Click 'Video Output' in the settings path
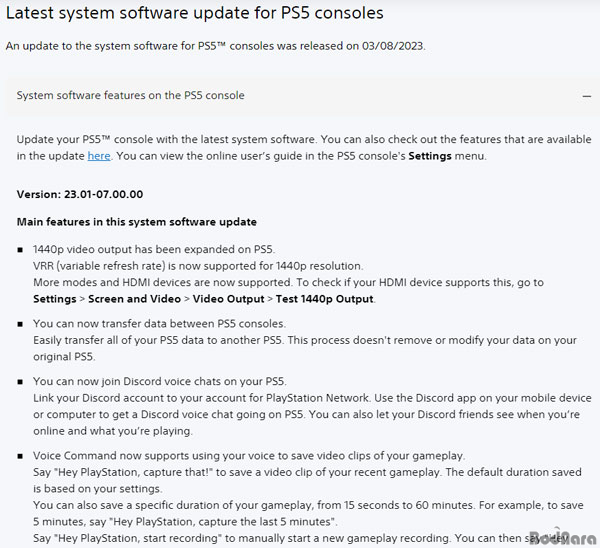 (x=228, y=299)
